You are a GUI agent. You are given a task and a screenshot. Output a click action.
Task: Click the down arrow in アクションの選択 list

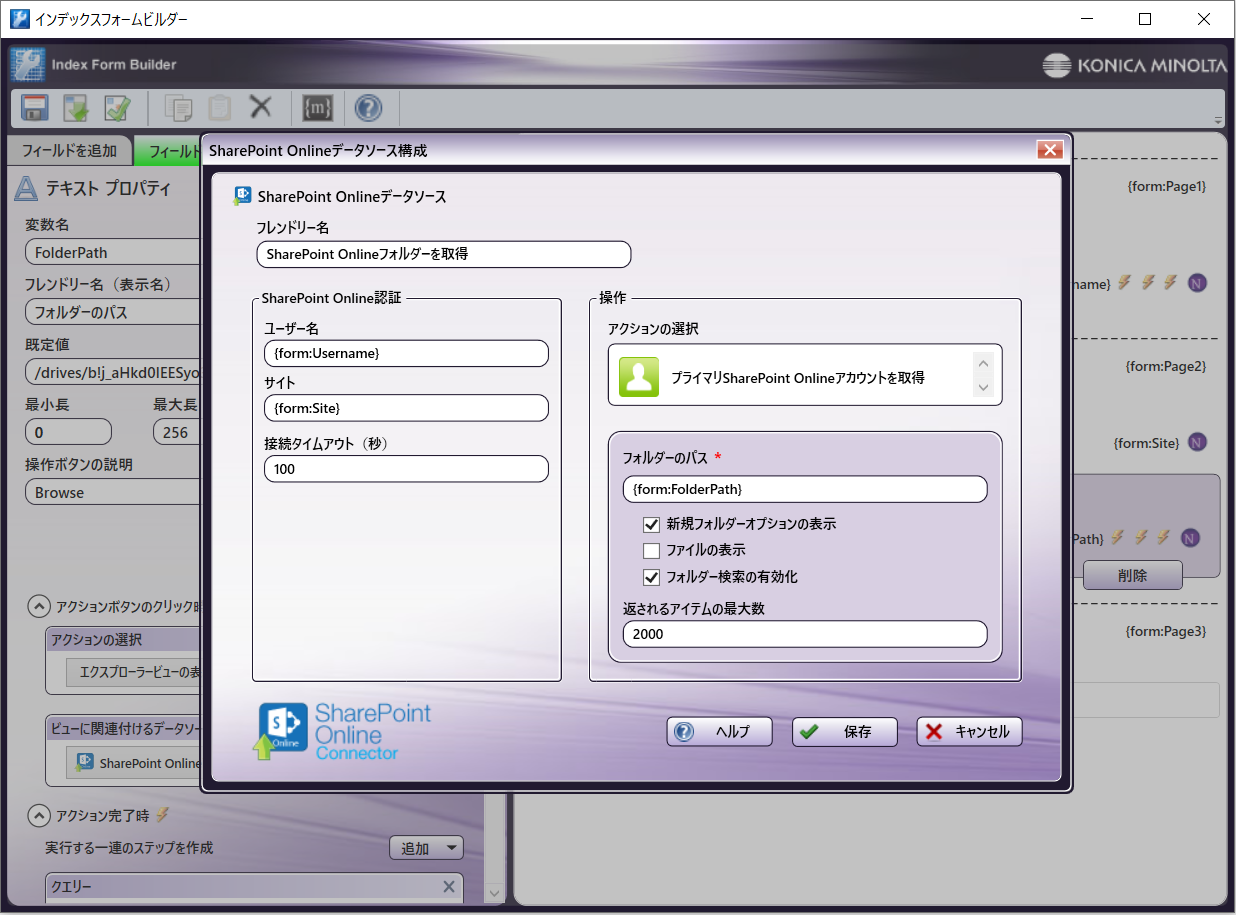tap(983, 388)
